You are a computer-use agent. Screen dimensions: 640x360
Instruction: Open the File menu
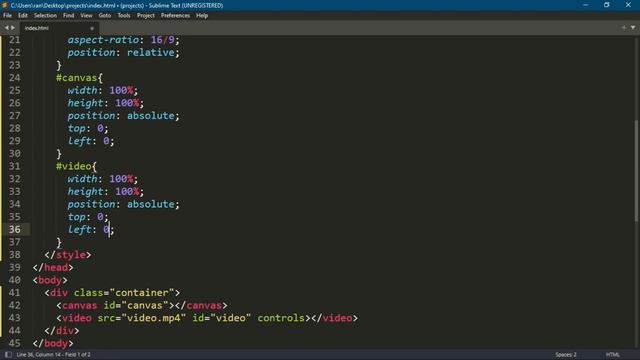tap(7, 16)
